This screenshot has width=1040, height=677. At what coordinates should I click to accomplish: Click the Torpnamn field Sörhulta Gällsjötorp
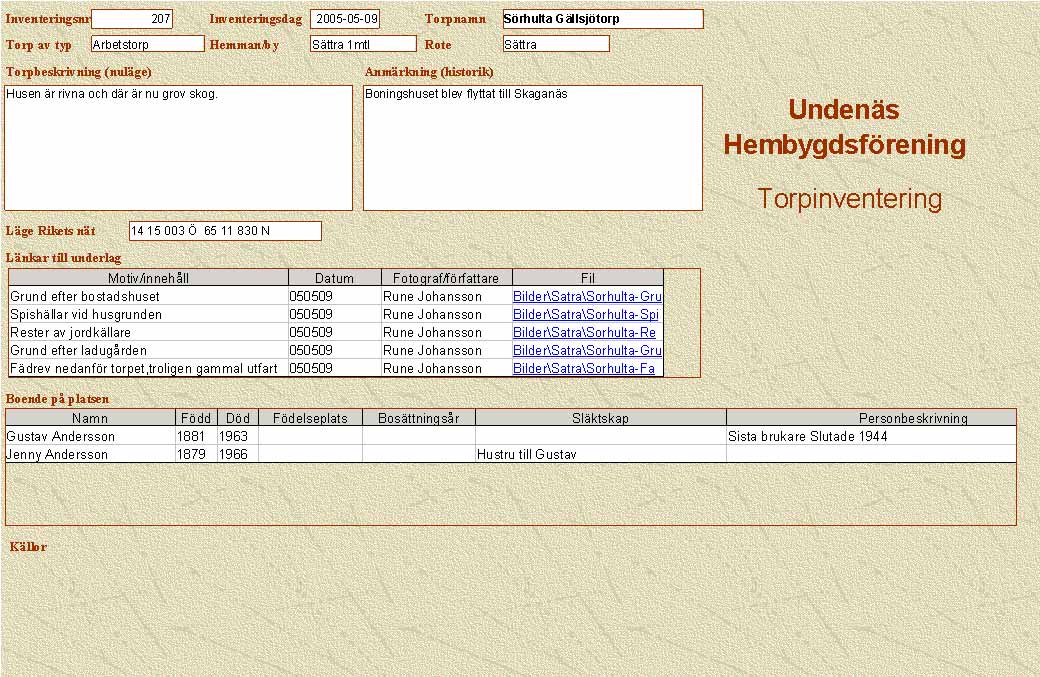[602, 19]
